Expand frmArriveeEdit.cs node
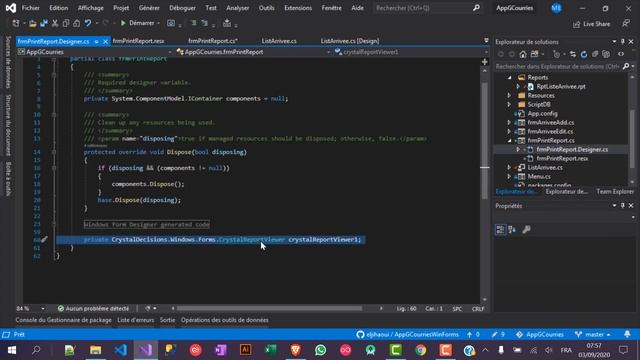 (509, 131)
